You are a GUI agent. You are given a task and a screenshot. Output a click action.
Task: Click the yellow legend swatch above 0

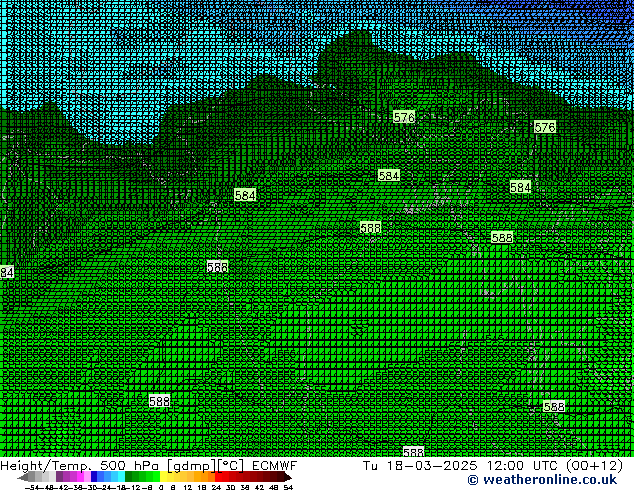tap(163, 476)
